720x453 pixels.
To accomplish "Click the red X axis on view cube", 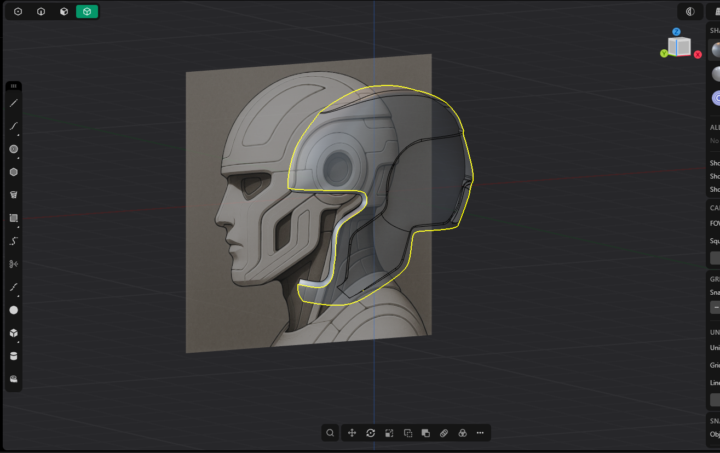I will tap(697, 54).
